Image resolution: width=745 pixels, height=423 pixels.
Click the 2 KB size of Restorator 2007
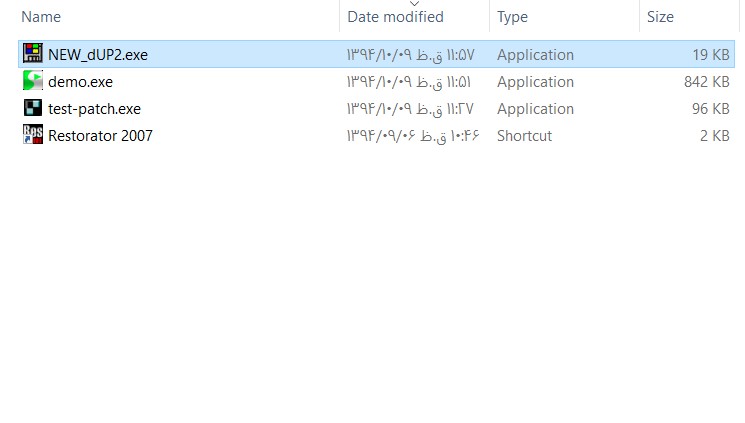(x=715, y=136)
